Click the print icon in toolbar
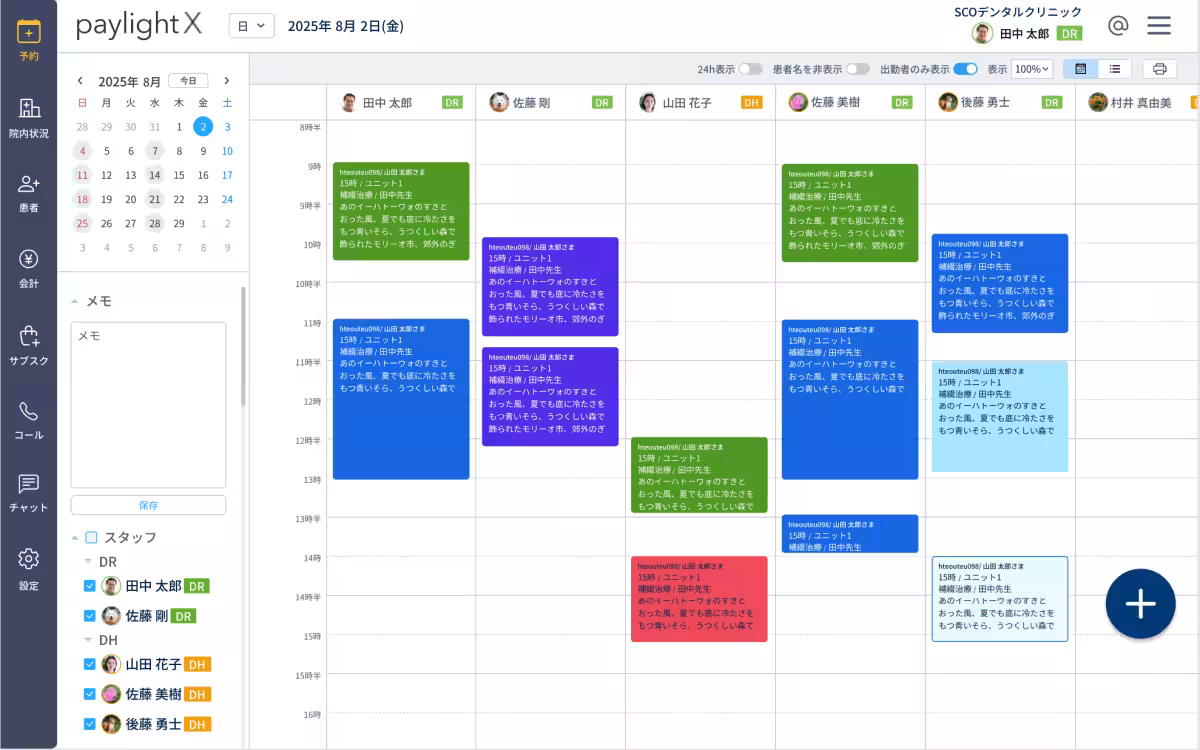The height and width of the screenshot is (750, 1200). pos(1159,69)
